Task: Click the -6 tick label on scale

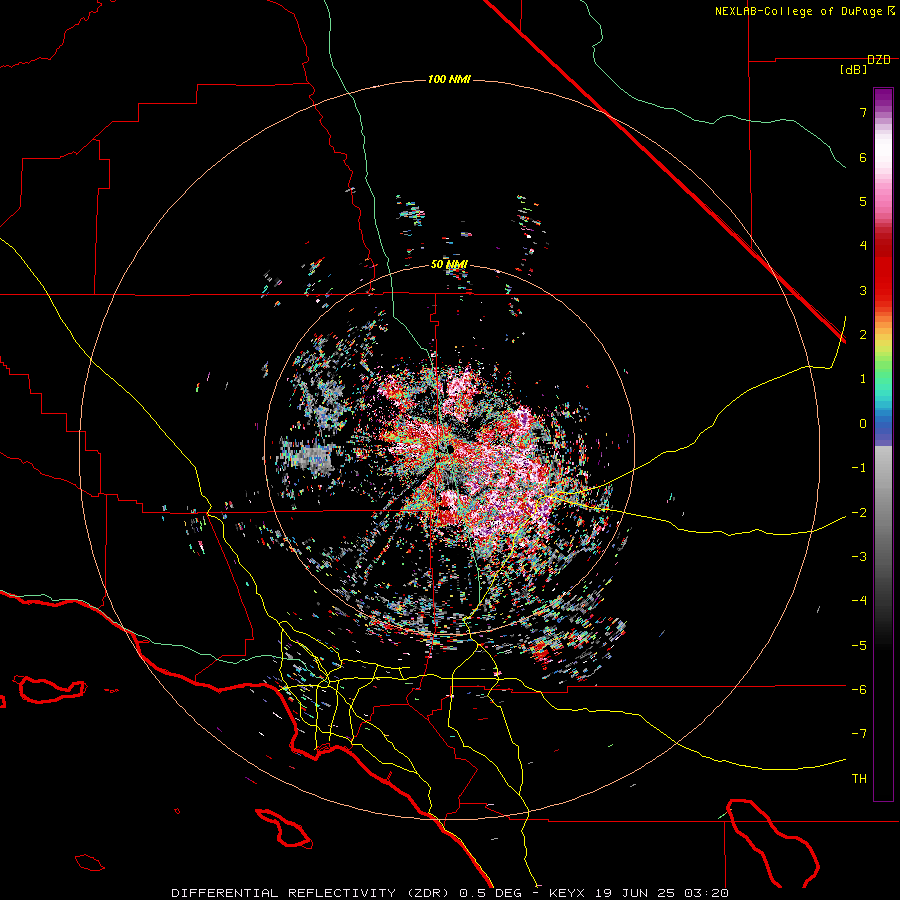Action: pyautogui.click(x=859, y=689)
